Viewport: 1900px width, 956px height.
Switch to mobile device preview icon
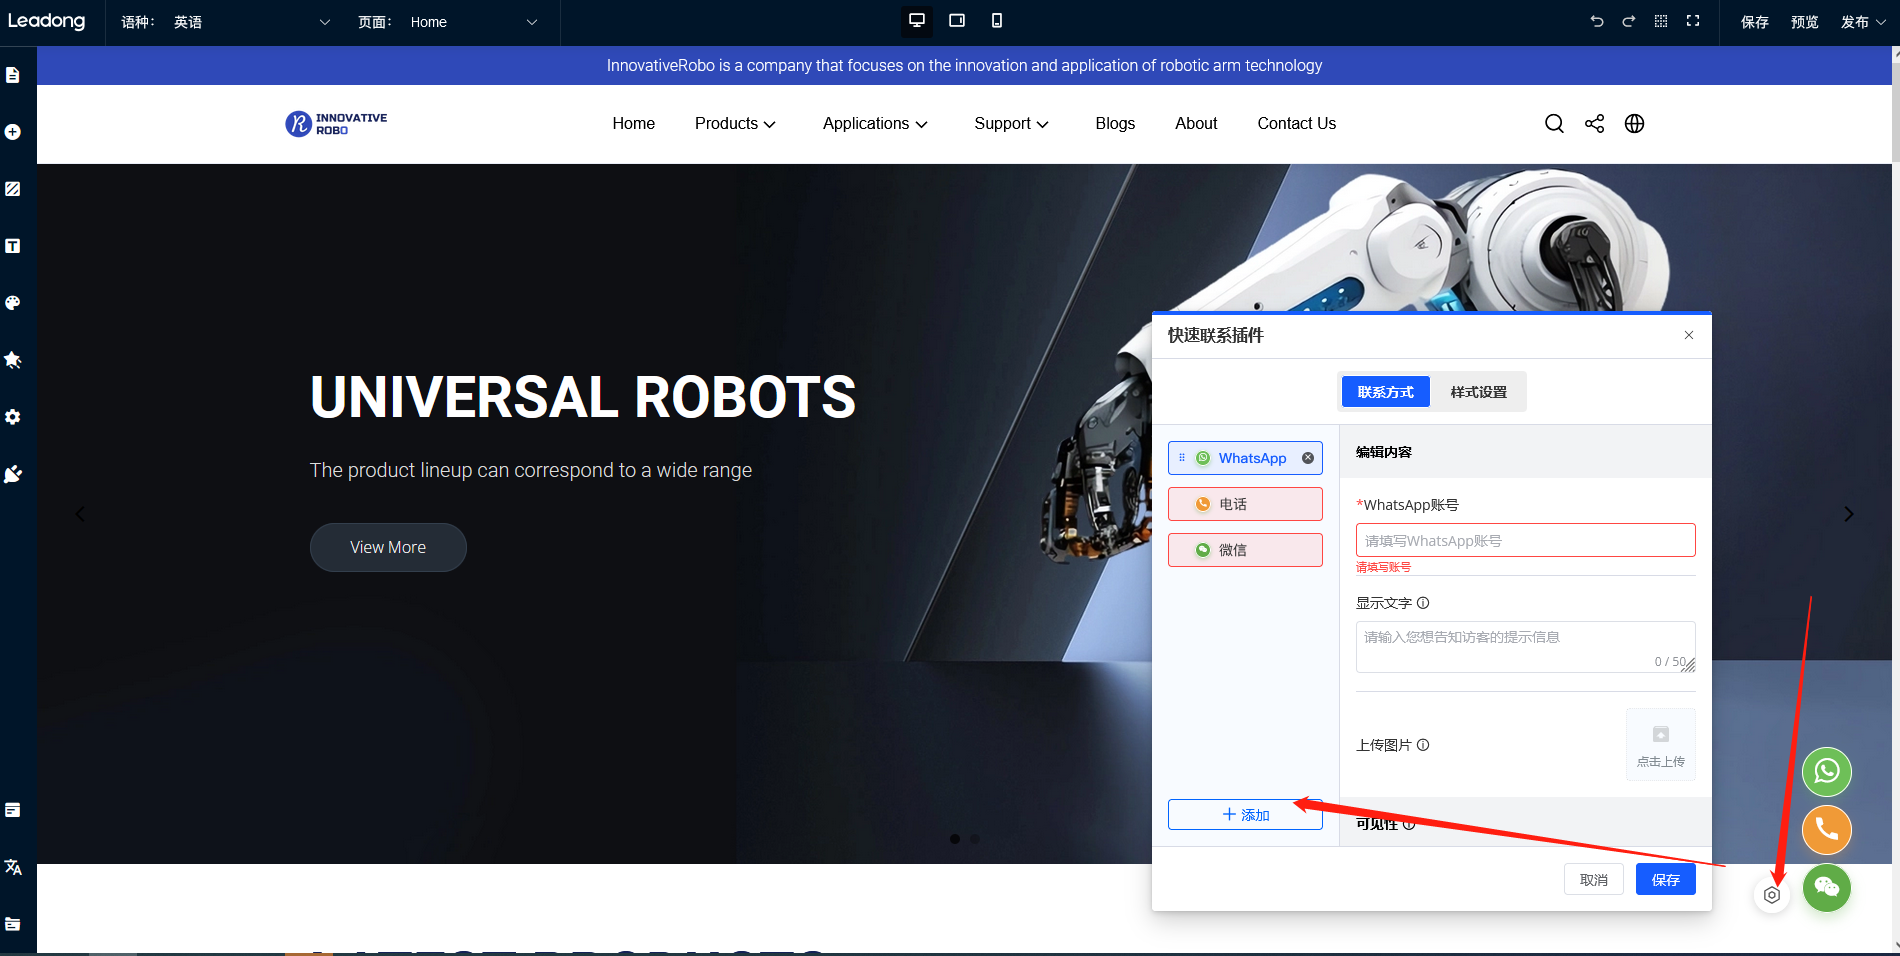(x=996, y=21)
